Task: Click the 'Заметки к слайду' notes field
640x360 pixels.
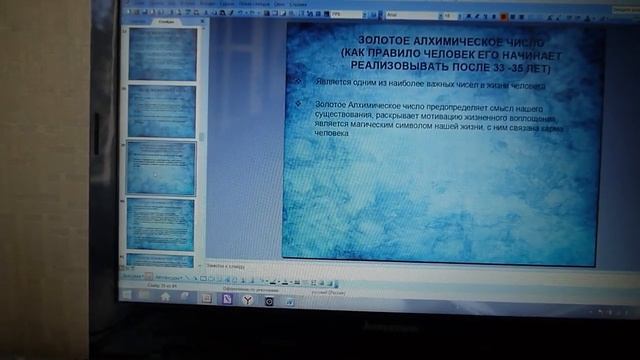Action: pyautogui.click(x=225, y=267)
